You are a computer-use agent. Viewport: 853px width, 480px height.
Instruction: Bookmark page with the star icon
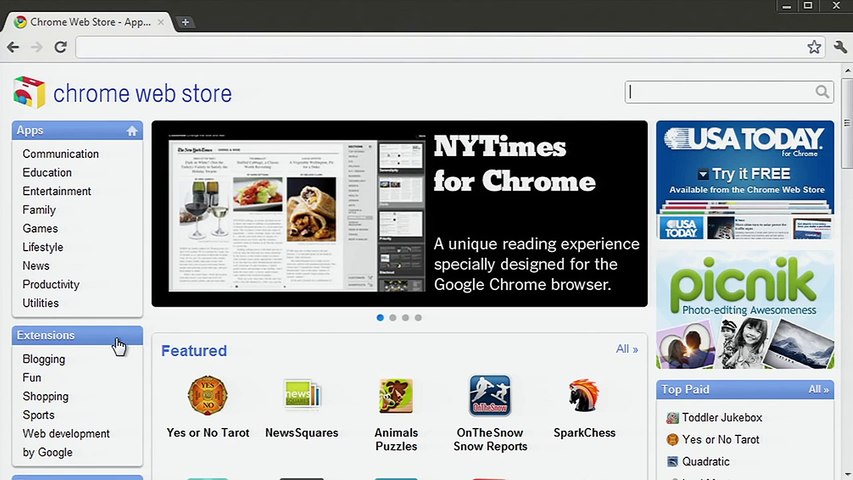814,47
